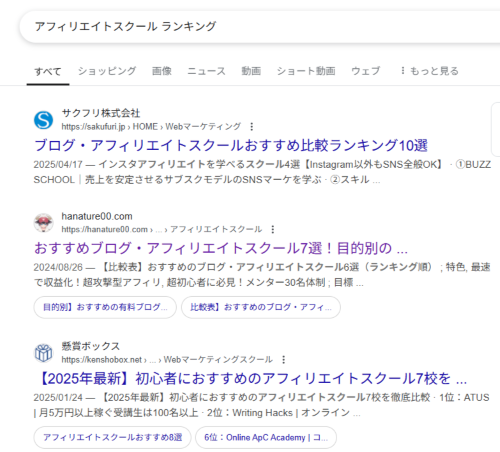
Task: Focus the search box with アフィリエイトスクール ランキング
Action: tap(260, 27)
